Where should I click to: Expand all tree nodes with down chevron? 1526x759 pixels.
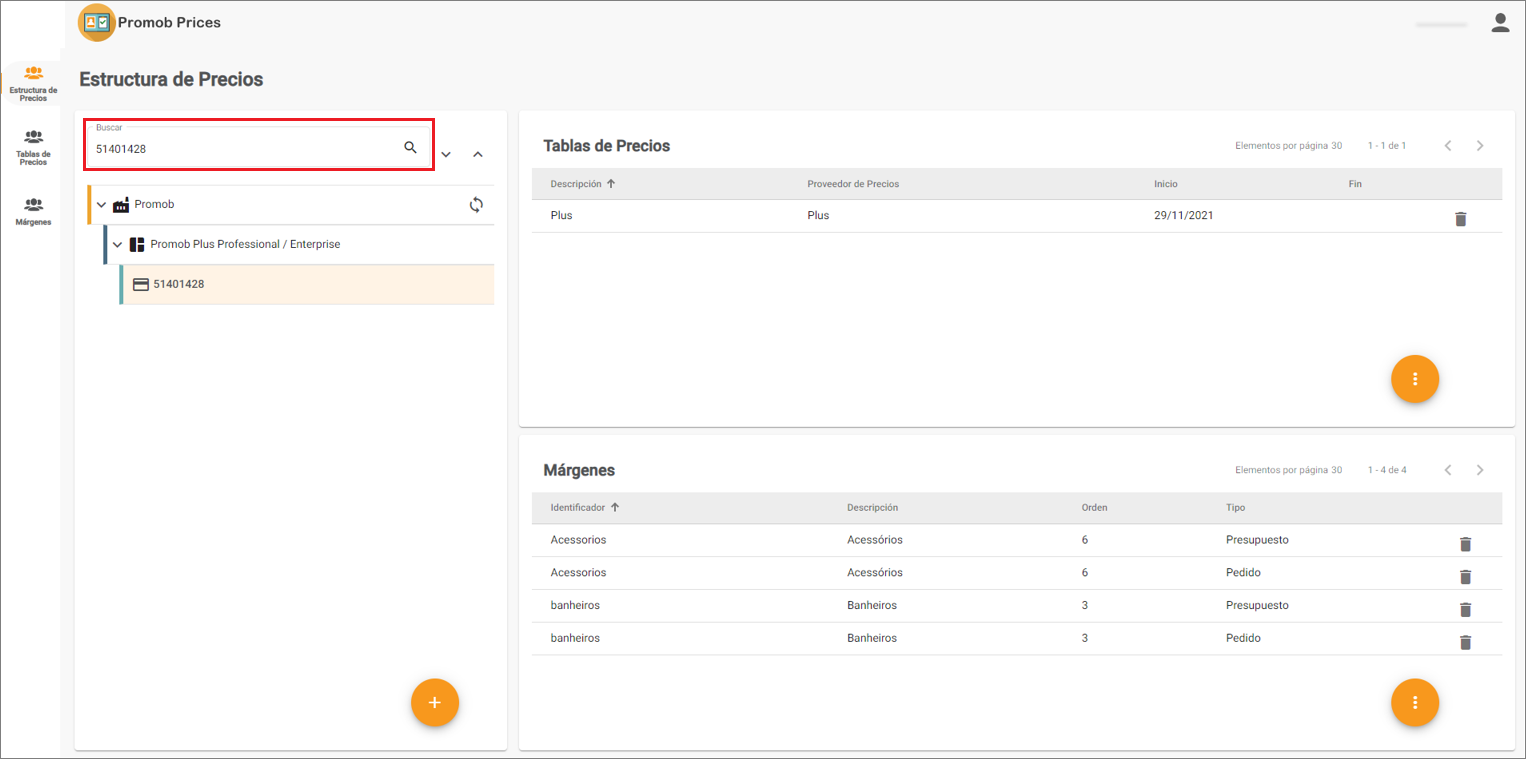[446, 154]
